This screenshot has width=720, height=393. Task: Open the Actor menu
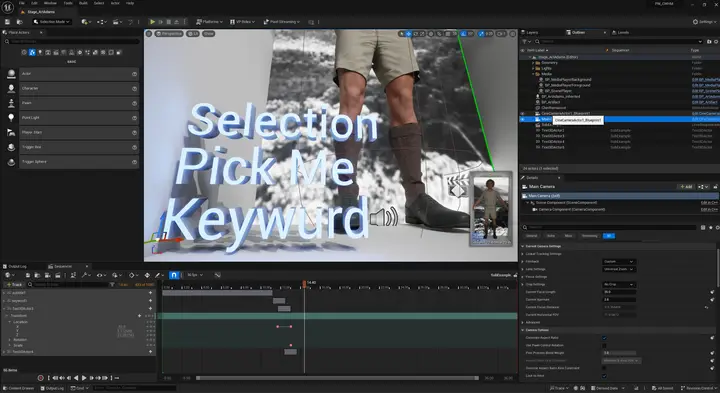click(115, 3)
